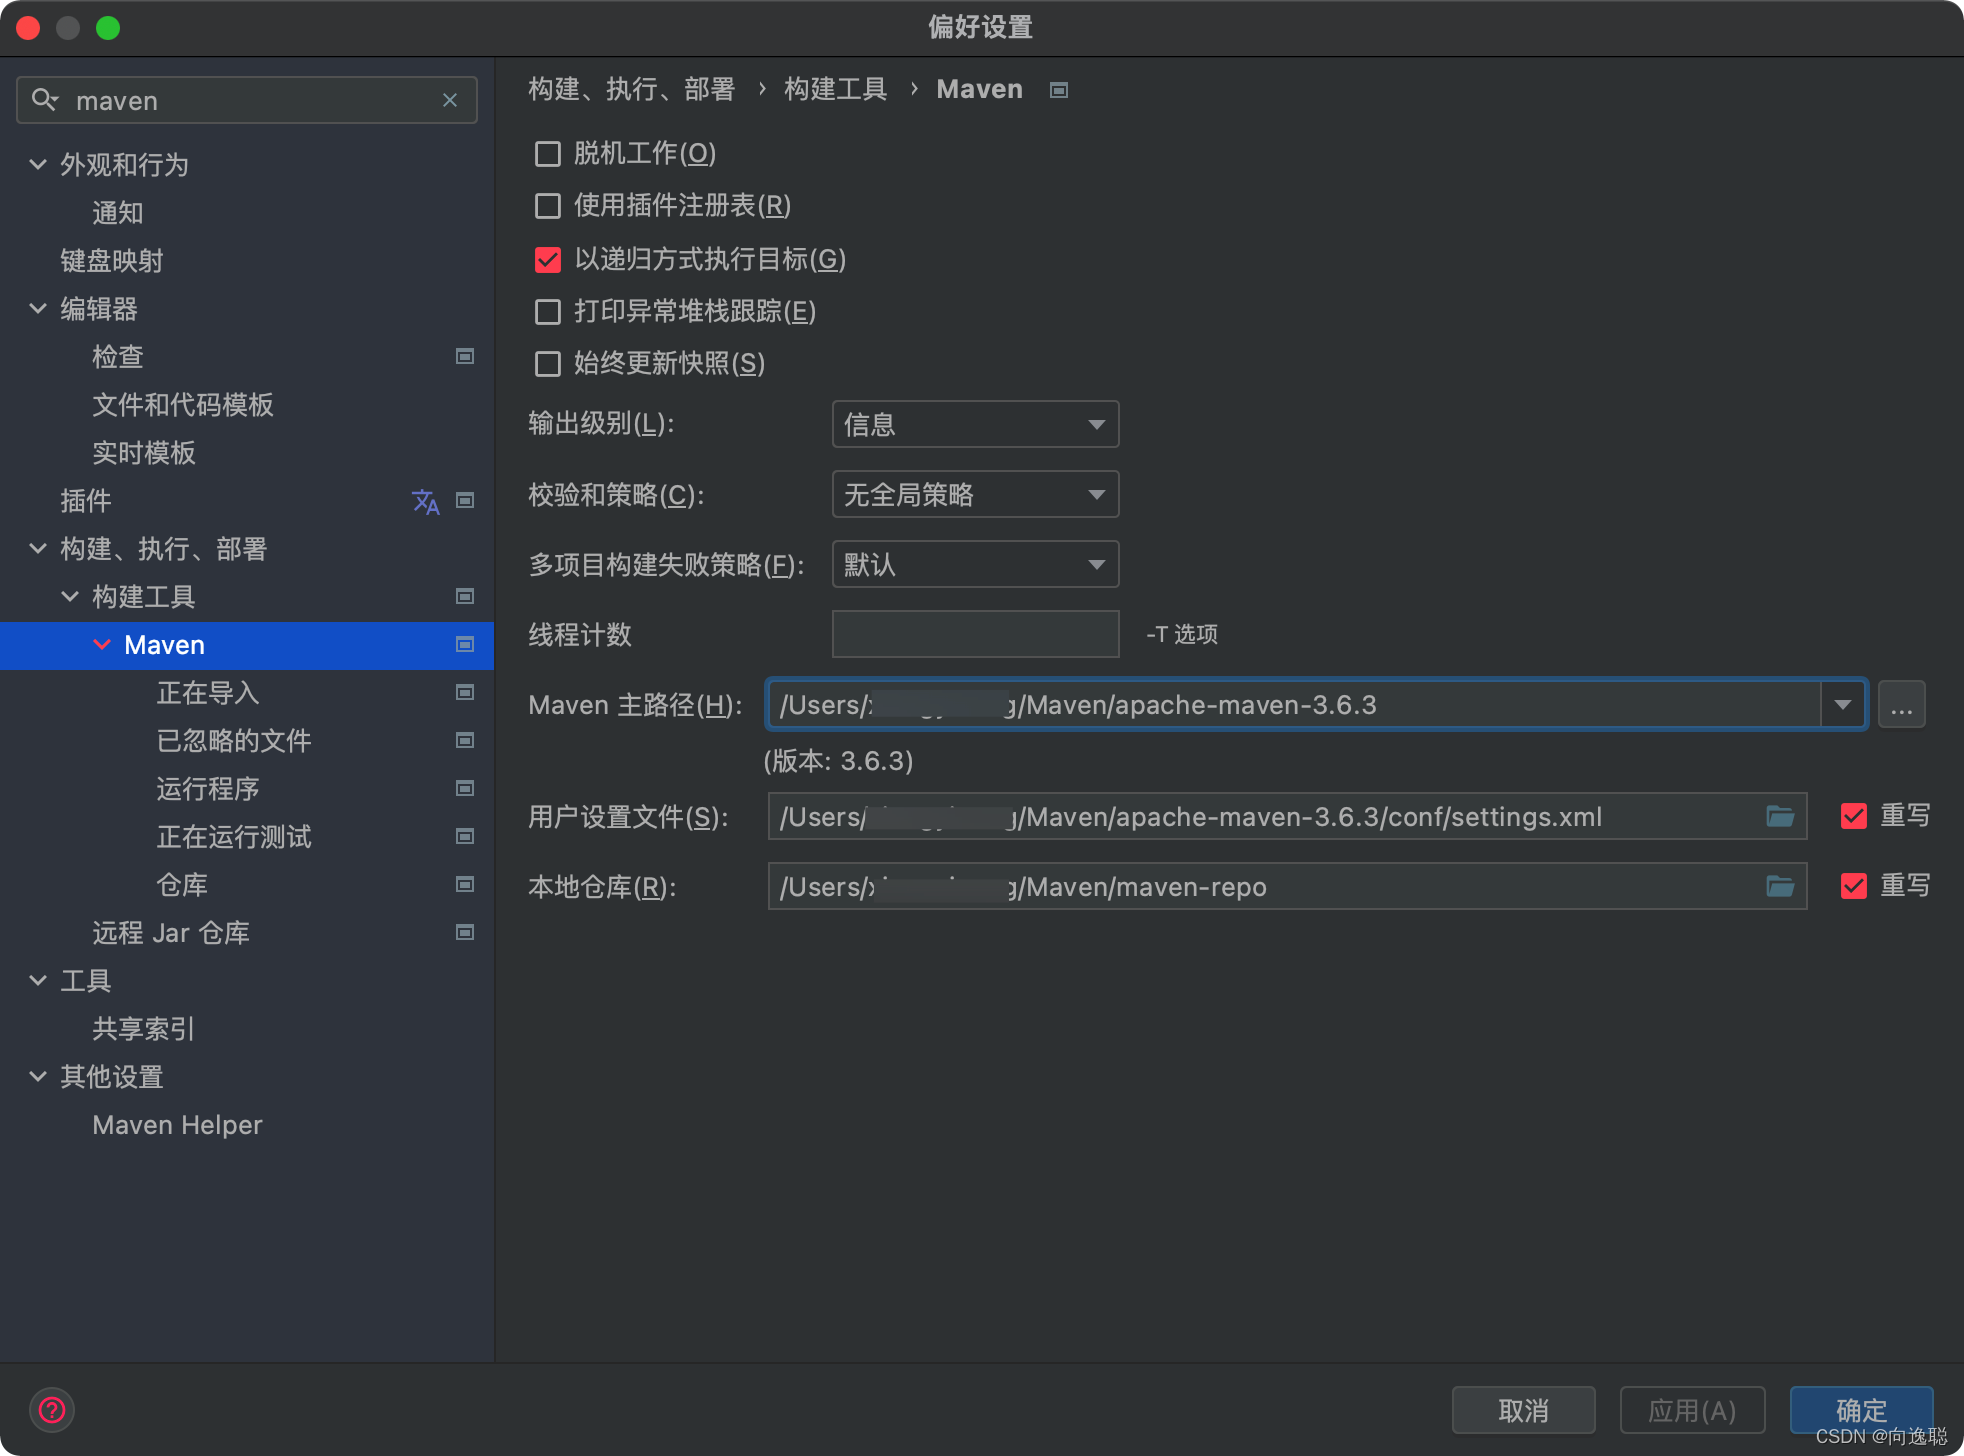Select 键盘映射 in settings tree
This screenshot has height=1456, width=1964.
[x=112, y=260]
